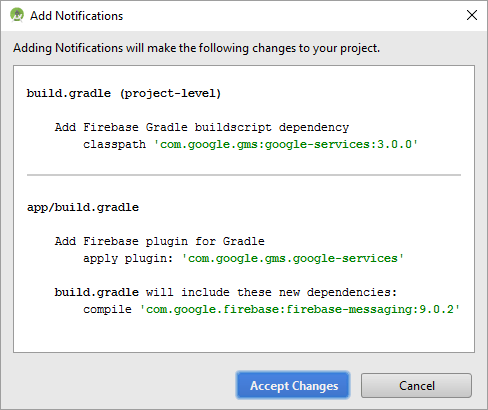Image resolution: width=488 pixels, height=410 pixels.
Task: Click the horizontal separator line
Action: pos(244,175)
